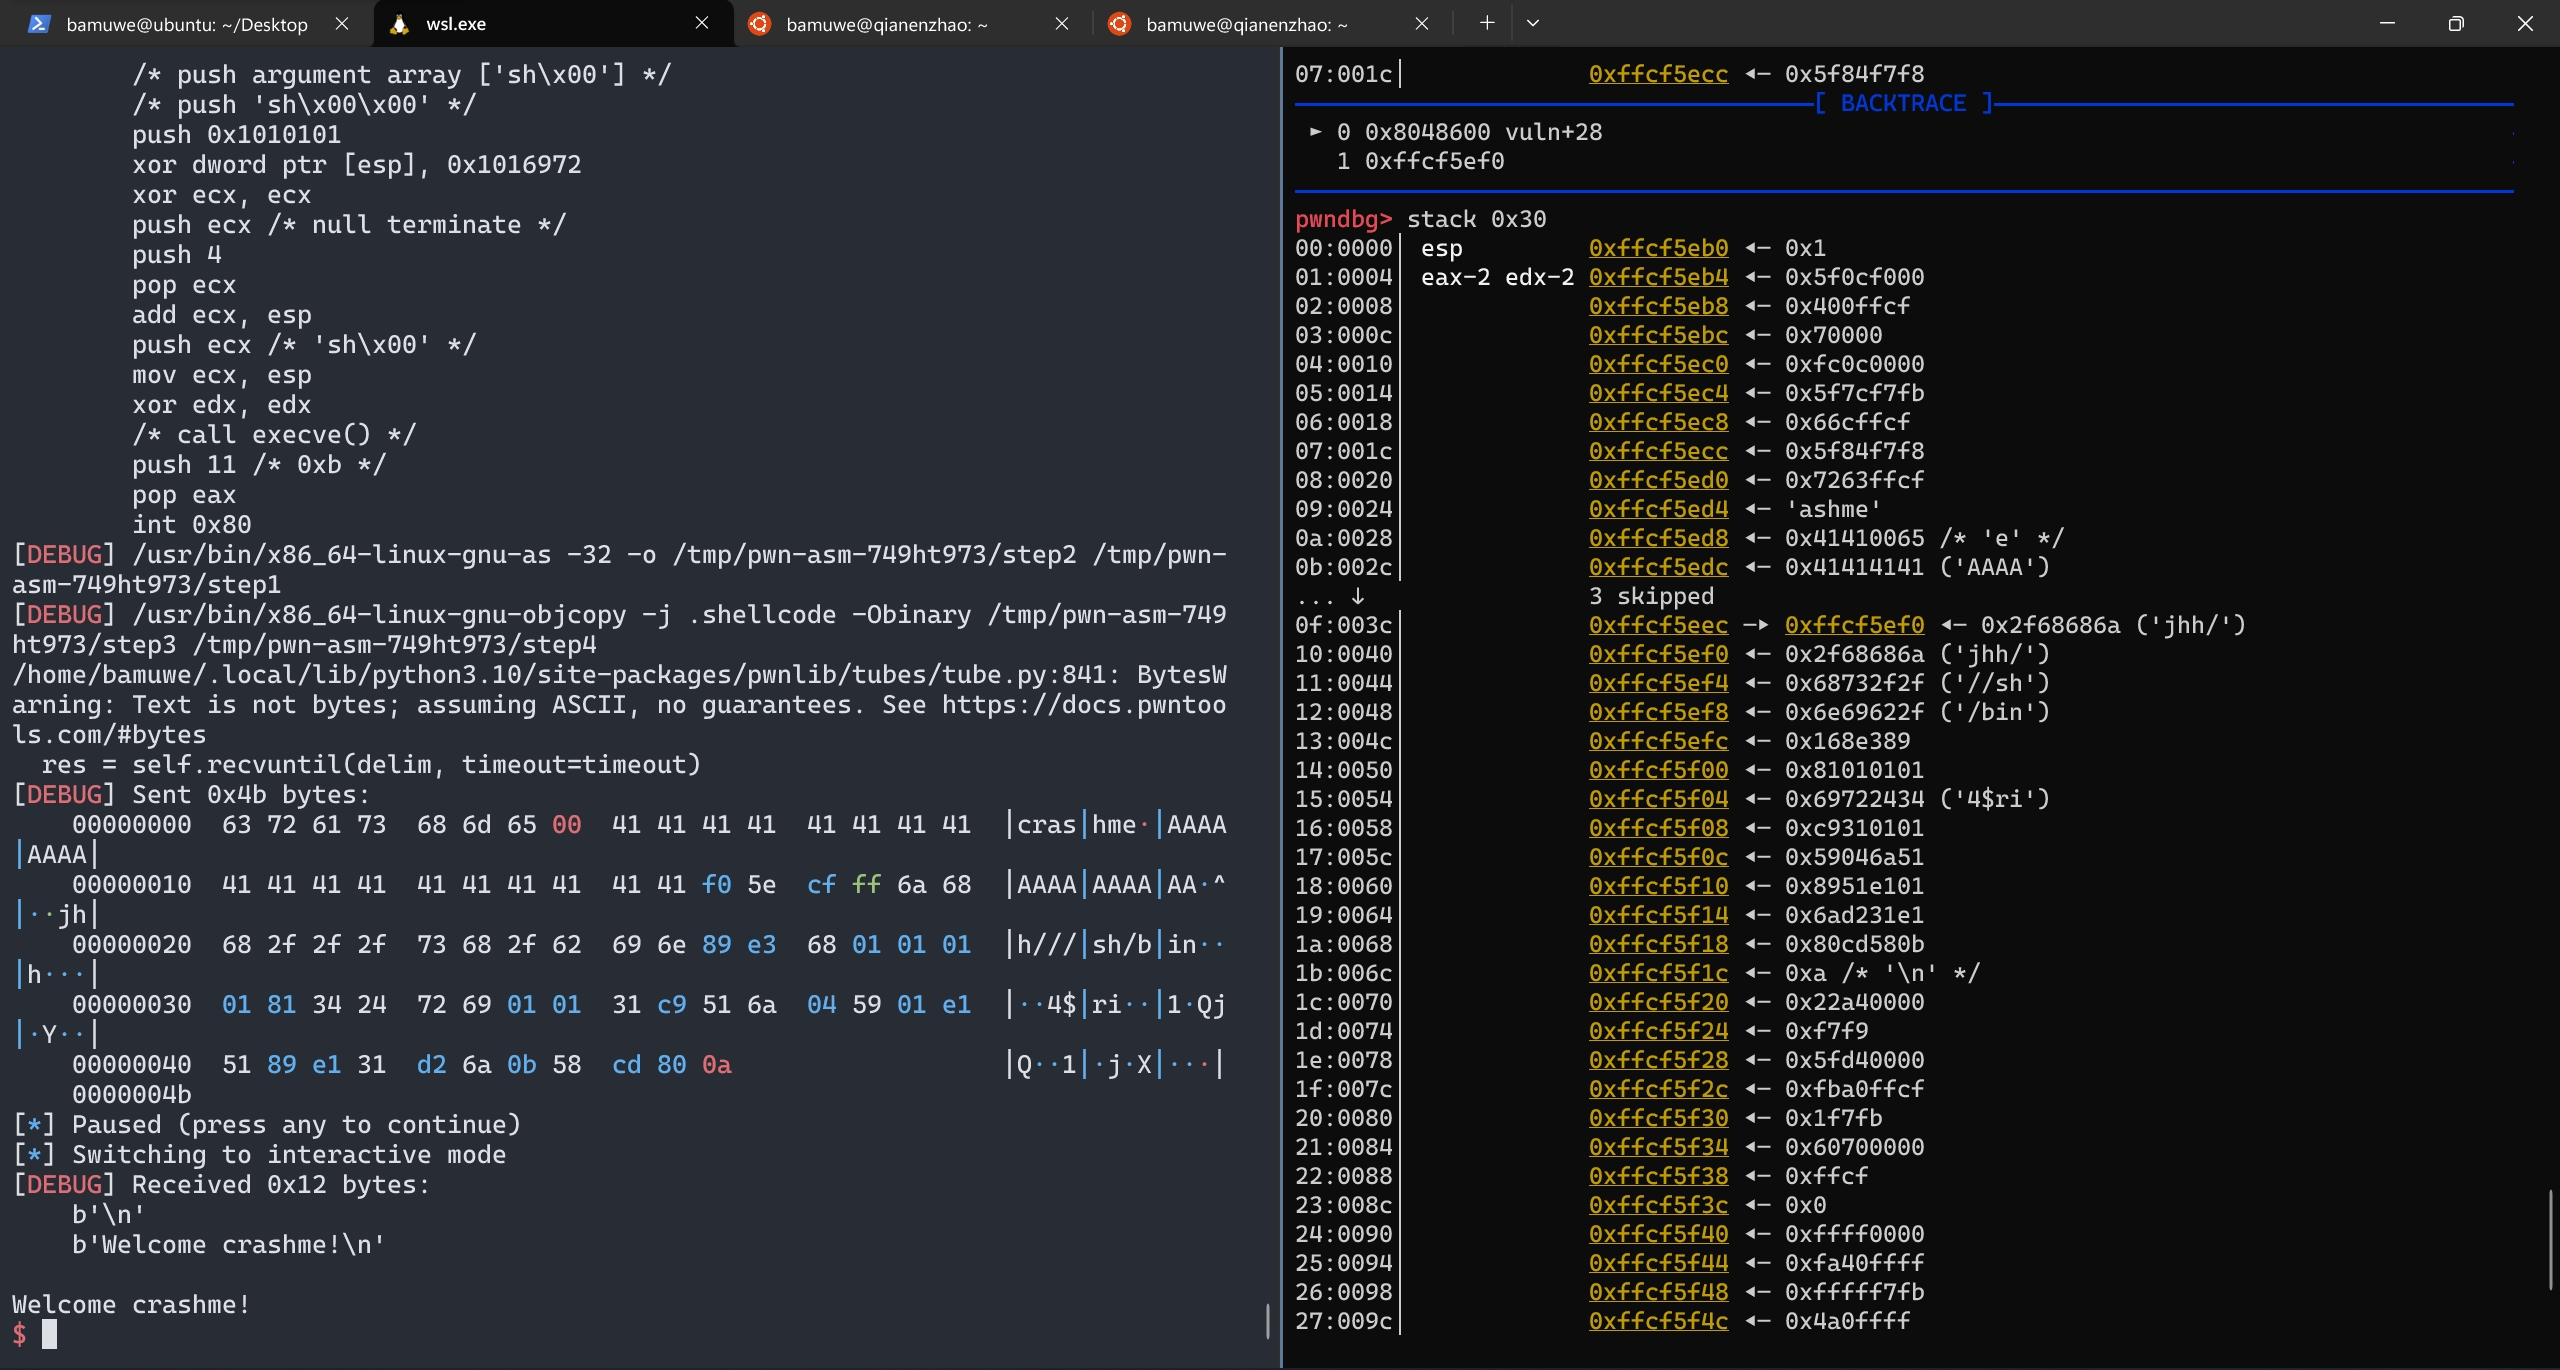Click address 0xffcf5eec at row 0f:003c
2560x1370 pixels.
[1658, 625]
